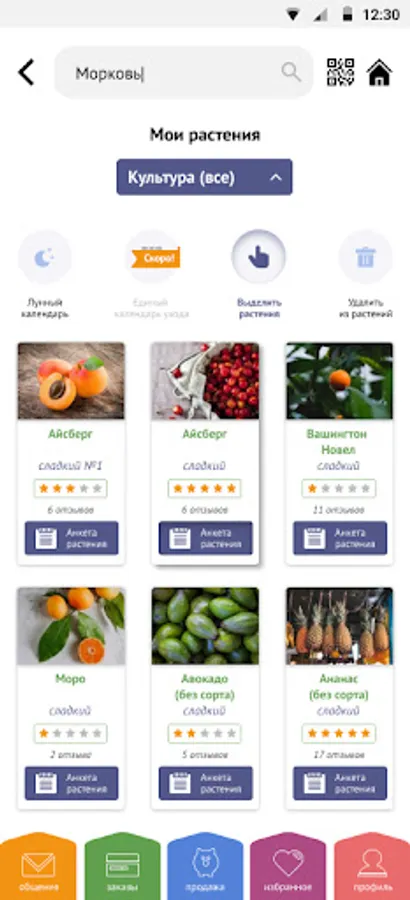Viewport: 410px width, 900px height.
Task: Click the chevron in Культура dropdown
Action: click(x=276, y=177)
